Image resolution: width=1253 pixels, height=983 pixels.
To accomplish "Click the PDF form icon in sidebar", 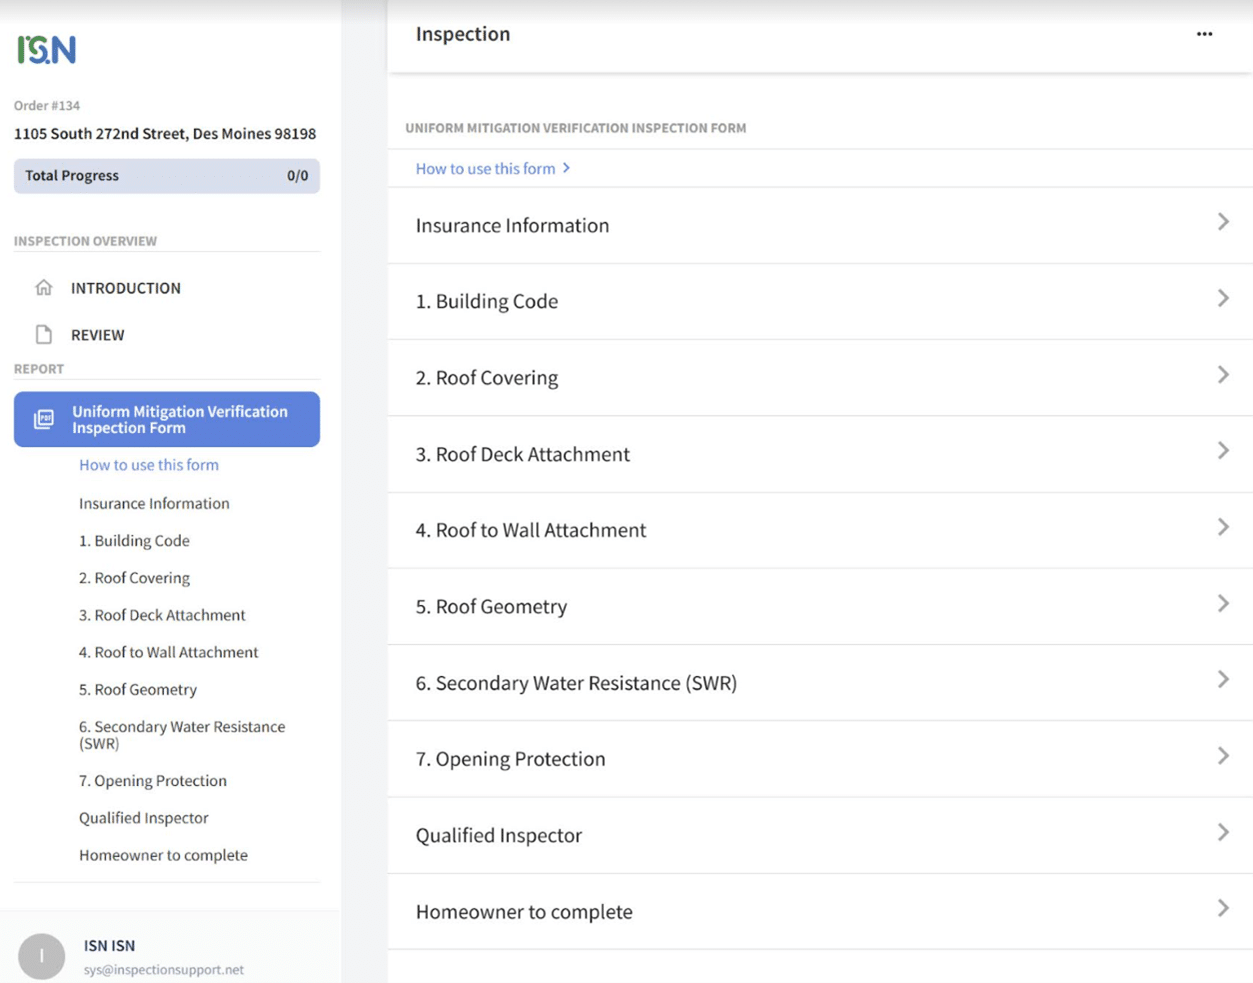I will [44, 419].
